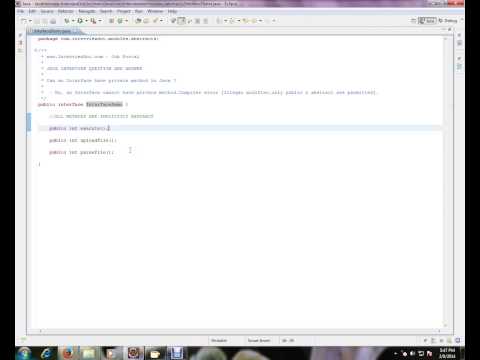Image resolution: width=480 pixels, height=360 pixels.
Task: Click the blue change marker in editor gutter
Action: tap(29, 122)
